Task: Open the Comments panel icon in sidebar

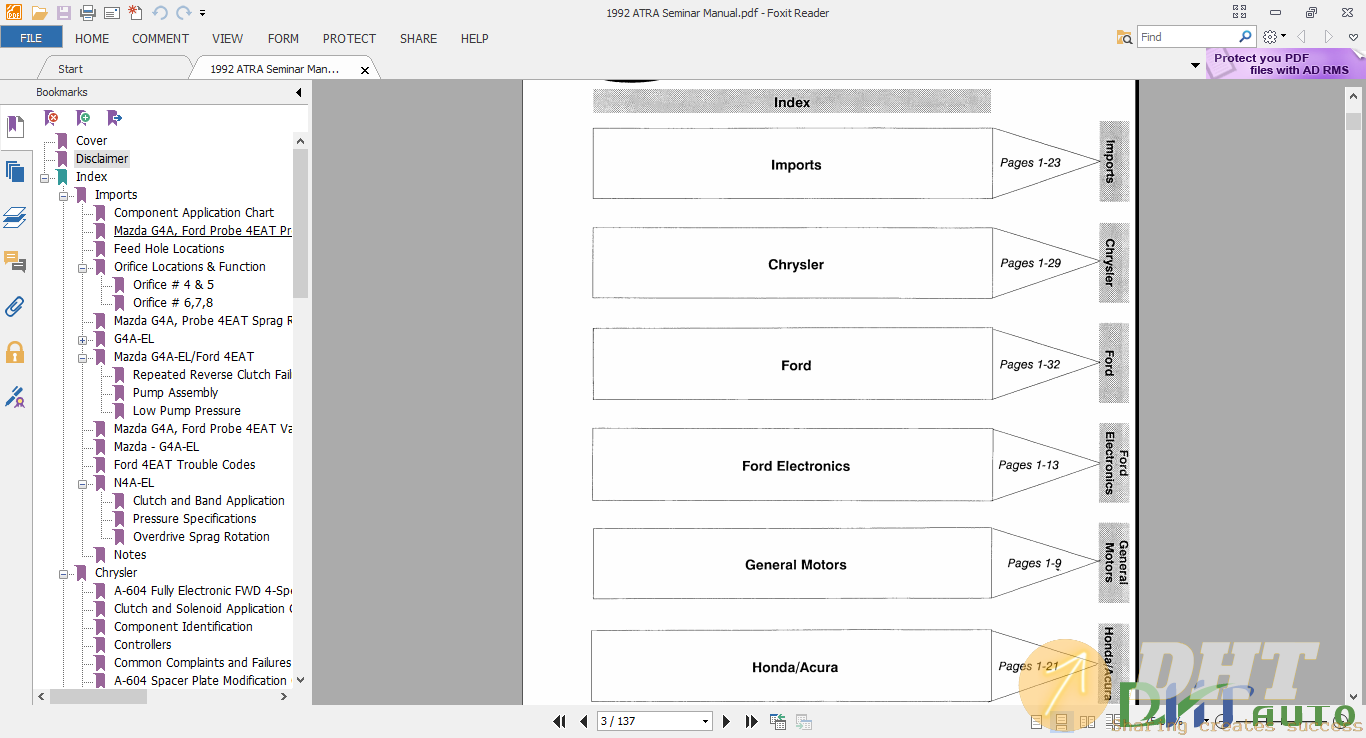Action: [15, 262]
